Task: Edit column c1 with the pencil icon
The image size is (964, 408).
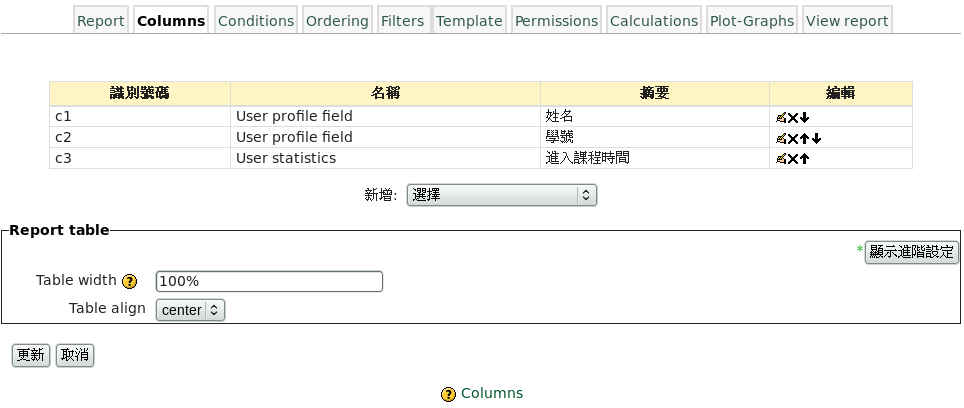Action: (781, 117)
